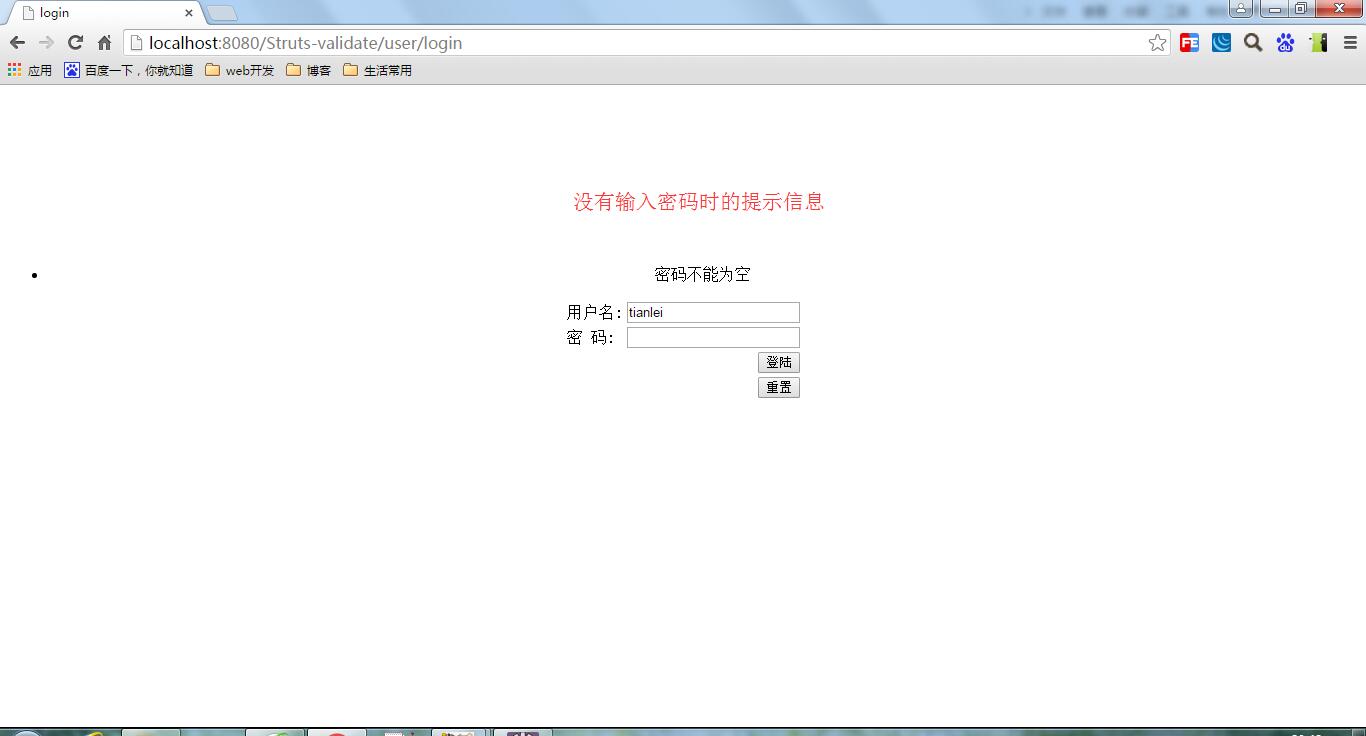Image resolution: width=1366 pixels, height=736 pixels.
Task: Bookmark this page with the star icon
Action: click(1157, 43)
